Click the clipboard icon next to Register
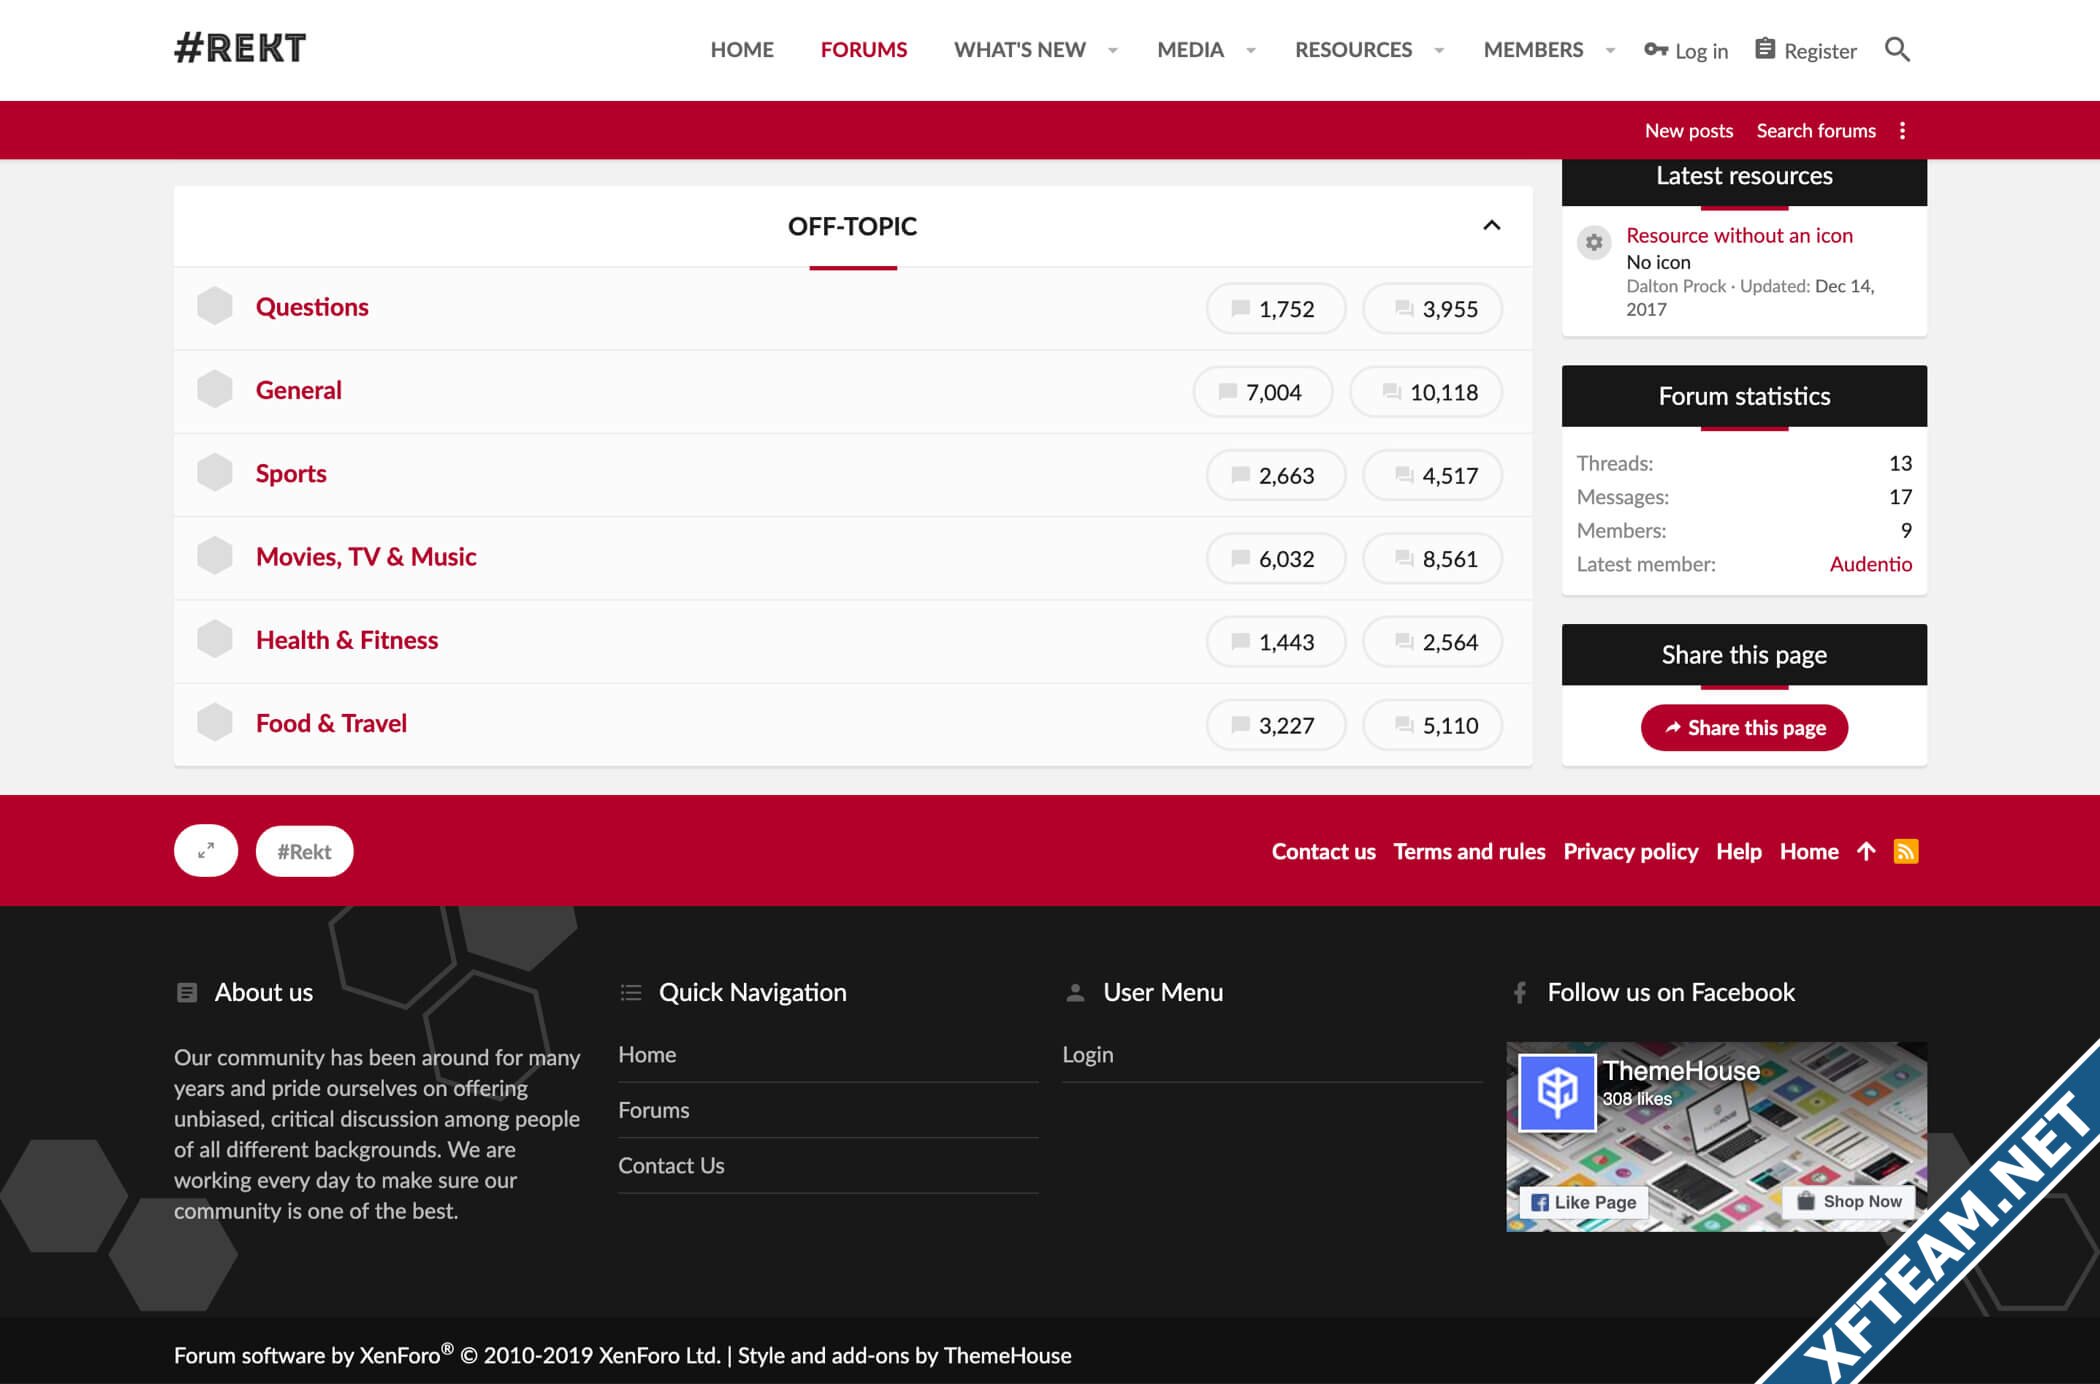This screenshot has width=2100, height=1384. pyautogui.click(x=1765, y=49)
